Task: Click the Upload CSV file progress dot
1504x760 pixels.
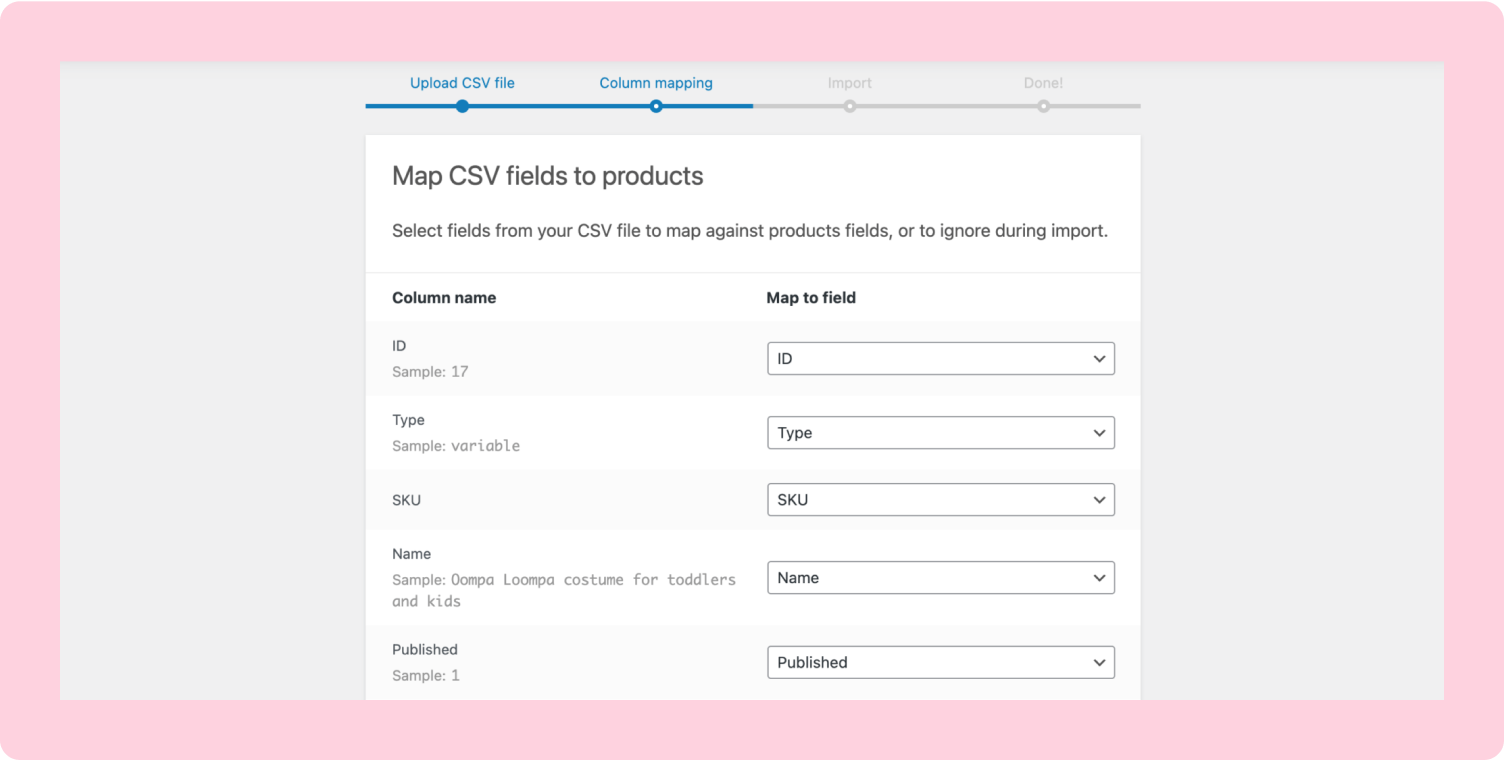Action: coord(462,106)
